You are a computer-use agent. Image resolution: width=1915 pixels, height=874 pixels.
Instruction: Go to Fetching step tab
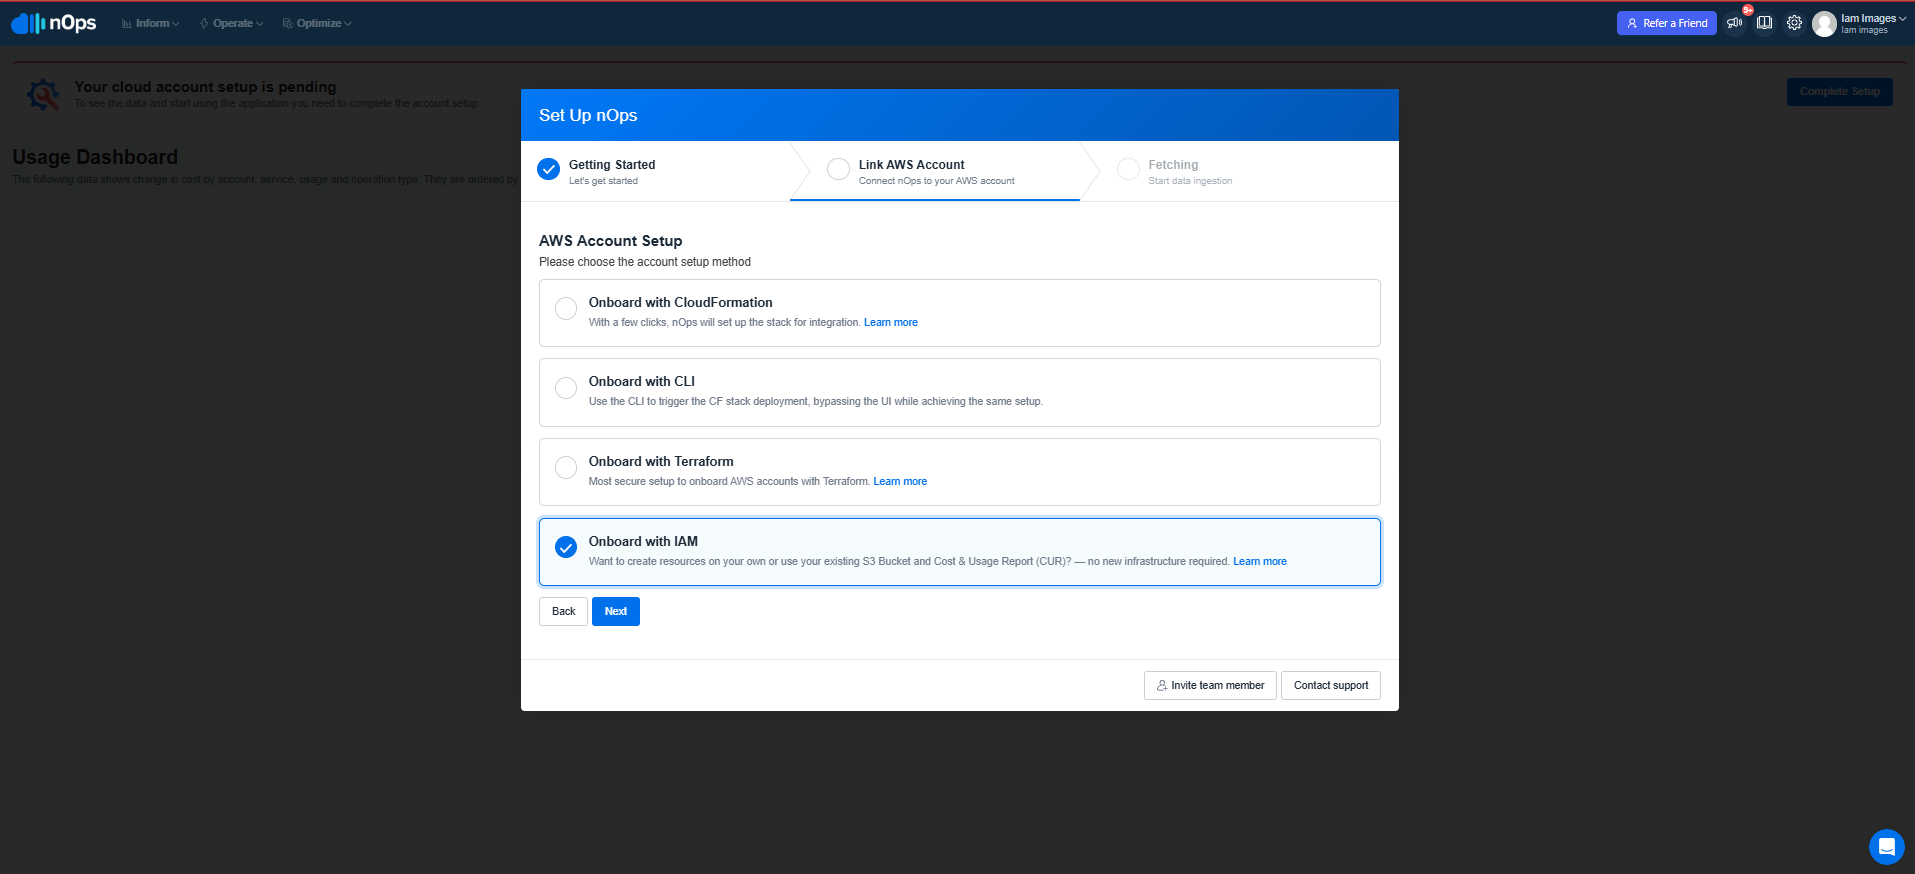tap(1239, 171)
